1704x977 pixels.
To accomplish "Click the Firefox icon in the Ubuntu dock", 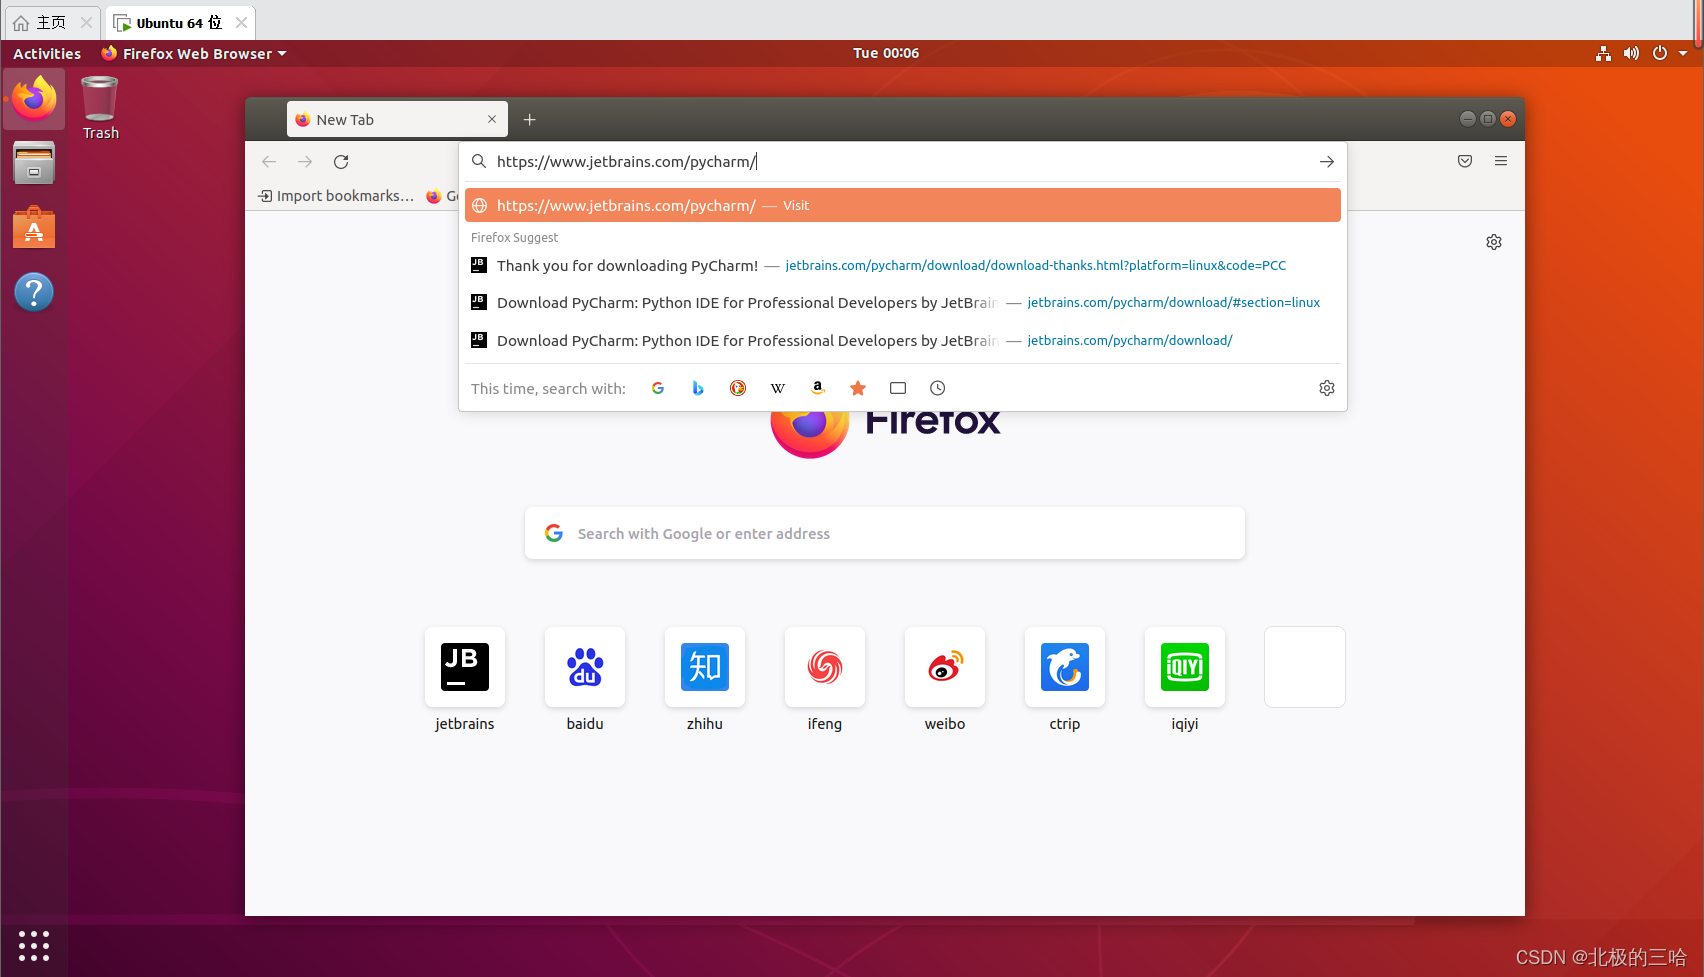I will click(x=34, y=98).
